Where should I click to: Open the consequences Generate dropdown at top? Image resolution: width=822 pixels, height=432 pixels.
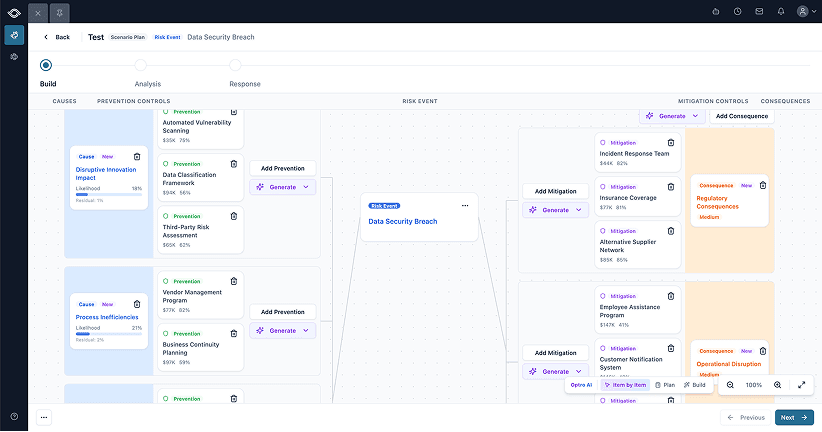[672, 116]
